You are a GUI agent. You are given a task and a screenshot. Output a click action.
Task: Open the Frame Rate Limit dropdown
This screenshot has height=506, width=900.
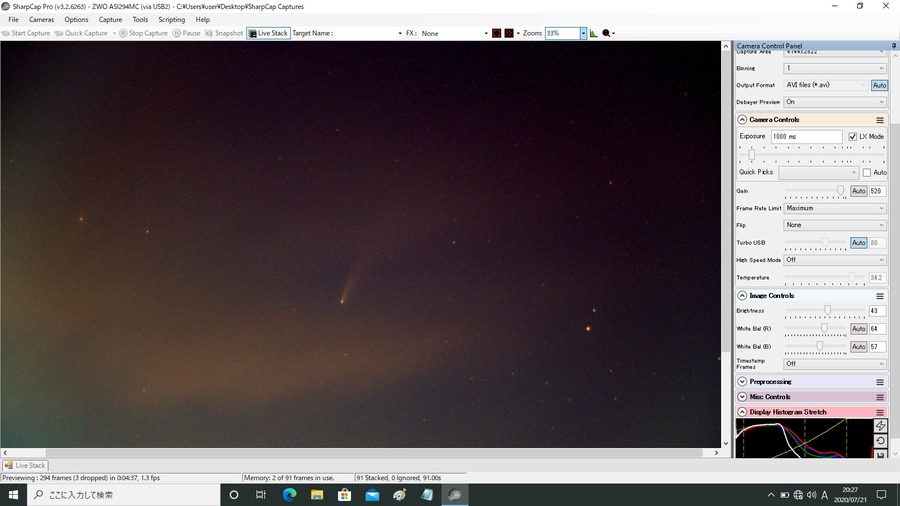pos(835,208)
